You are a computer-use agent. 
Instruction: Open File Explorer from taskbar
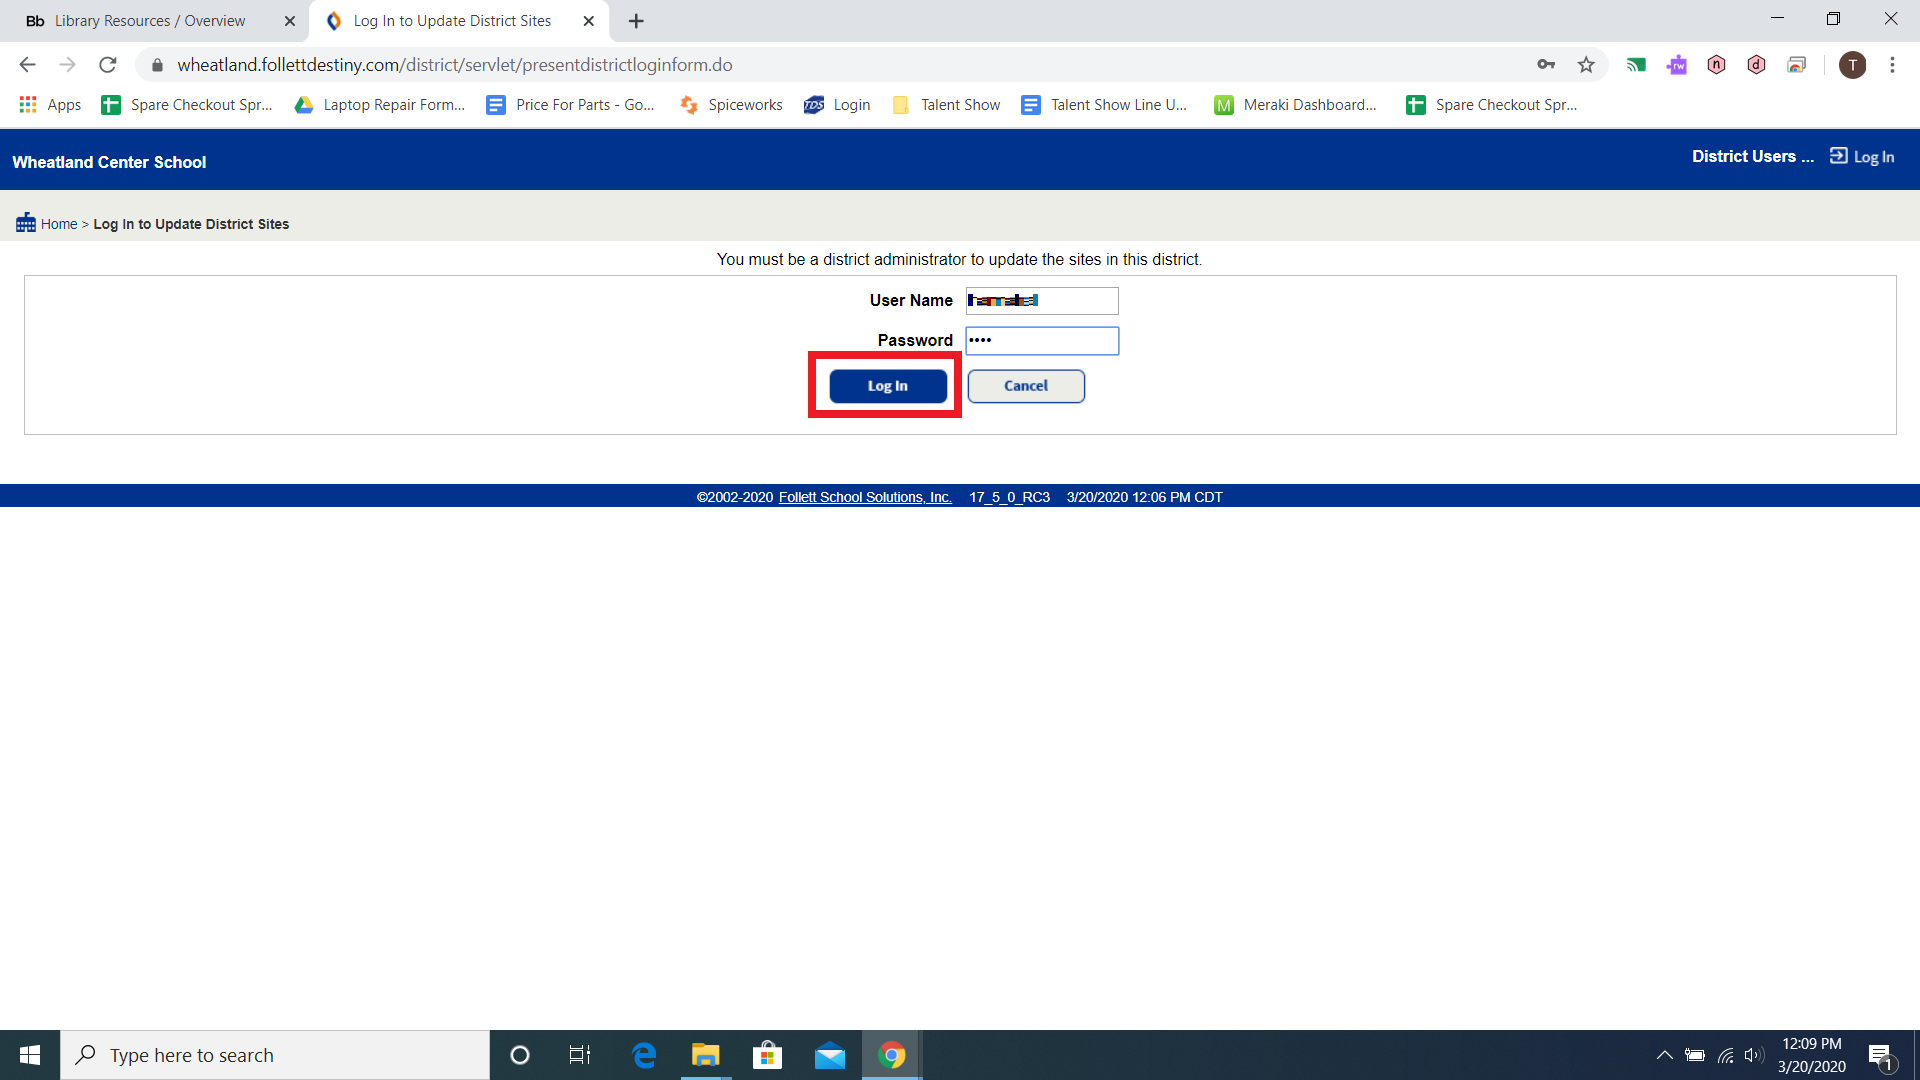(705, 1055)
